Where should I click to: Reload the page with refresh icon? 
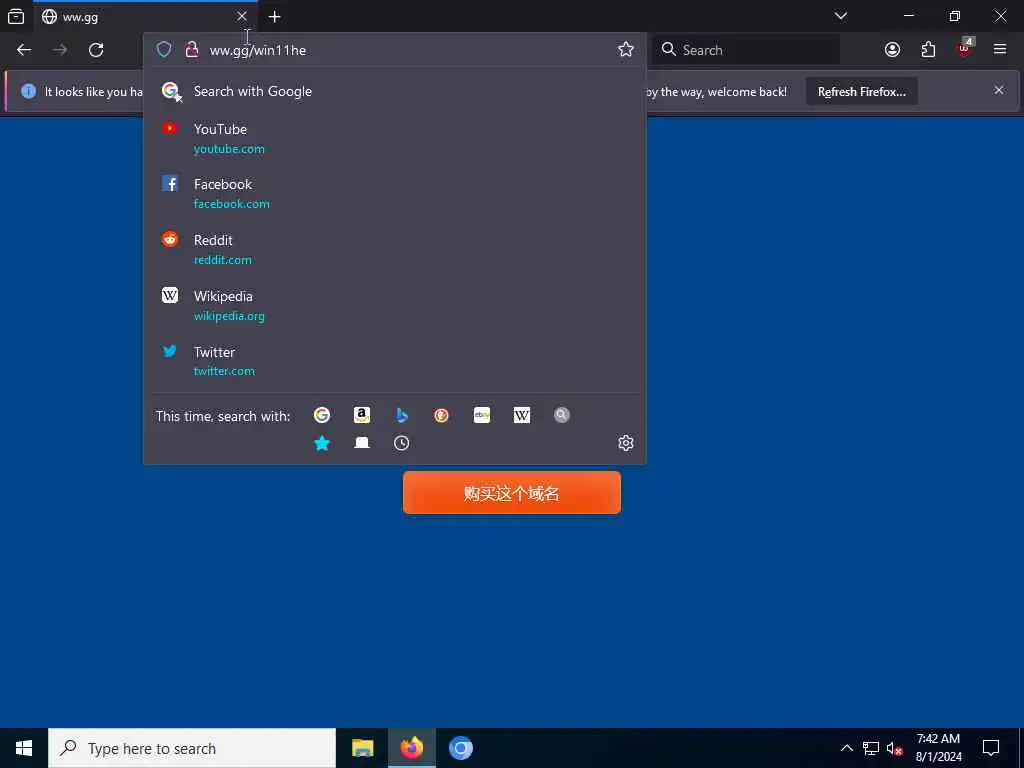96,50
